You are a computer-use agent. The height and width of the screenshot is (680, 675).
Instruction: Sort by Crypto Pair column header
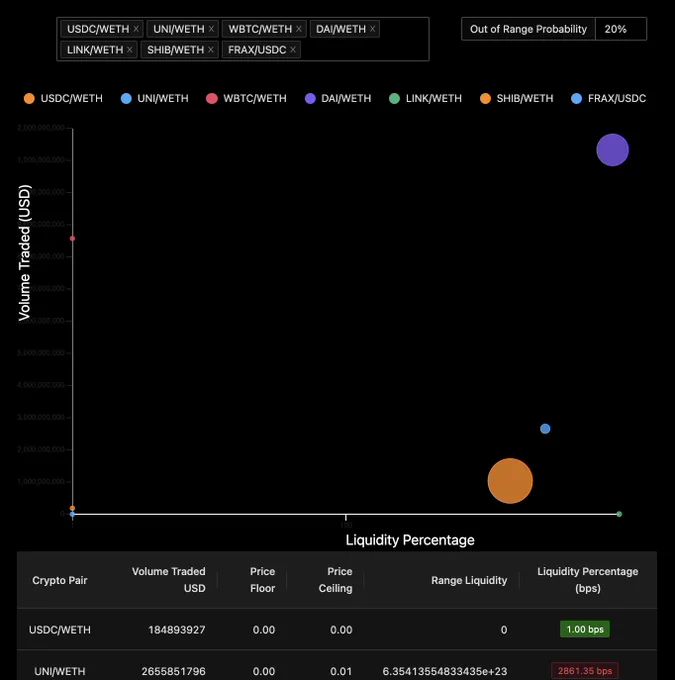coord(60,580)
